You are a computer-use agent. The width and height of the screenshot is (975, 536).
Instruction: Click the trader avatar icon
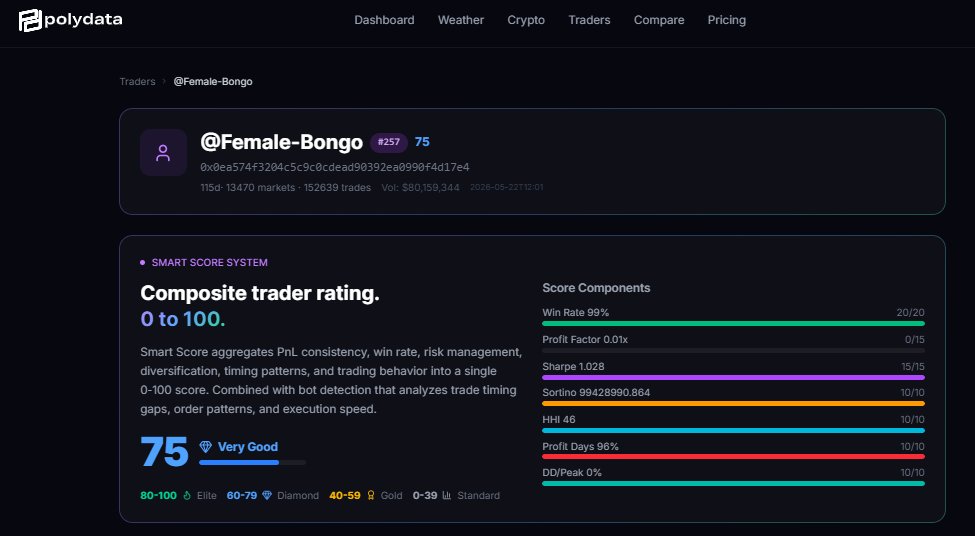(x=163, y=153)
